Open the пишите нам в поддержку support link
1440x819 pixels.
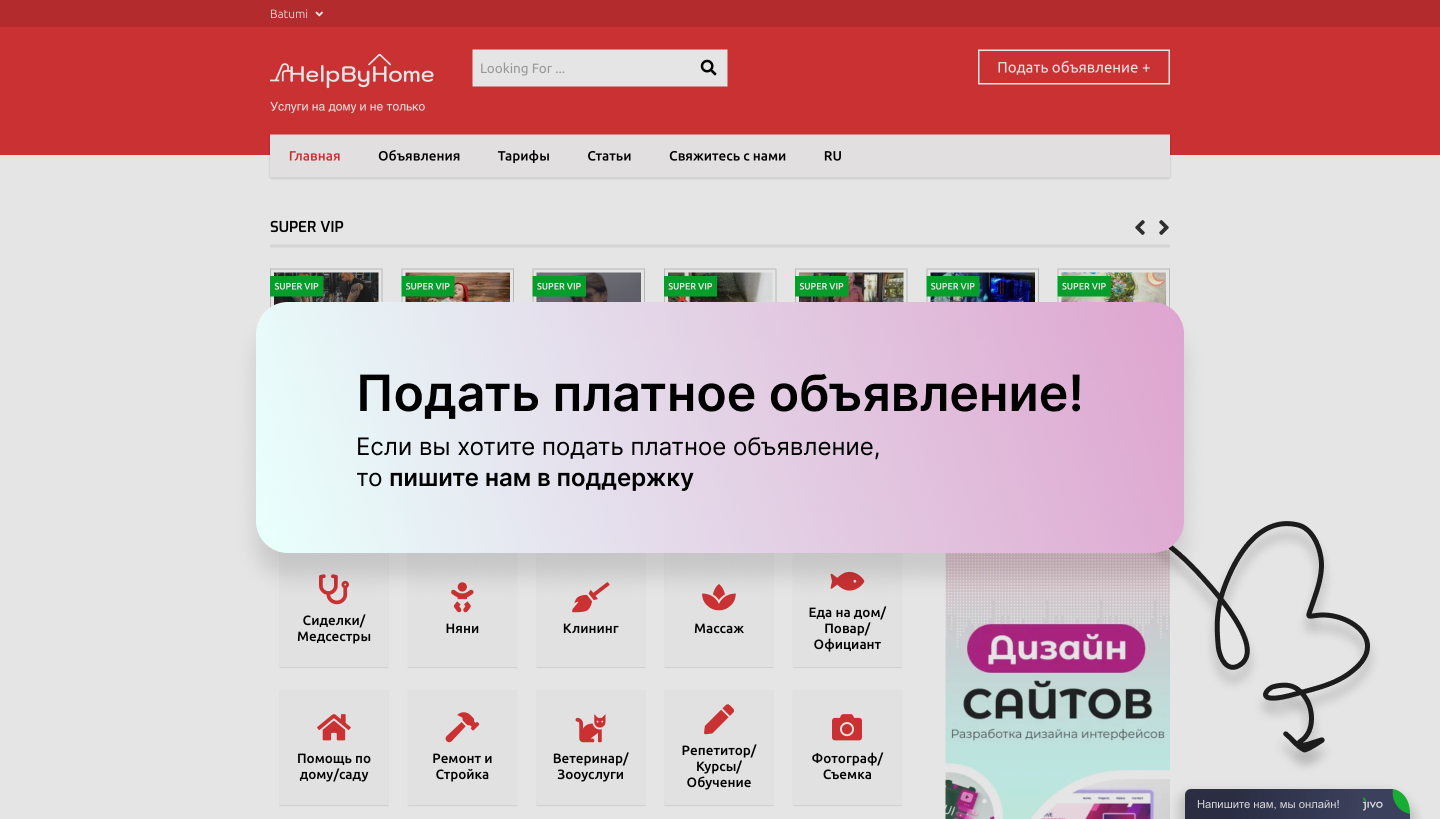coord(541,478)
